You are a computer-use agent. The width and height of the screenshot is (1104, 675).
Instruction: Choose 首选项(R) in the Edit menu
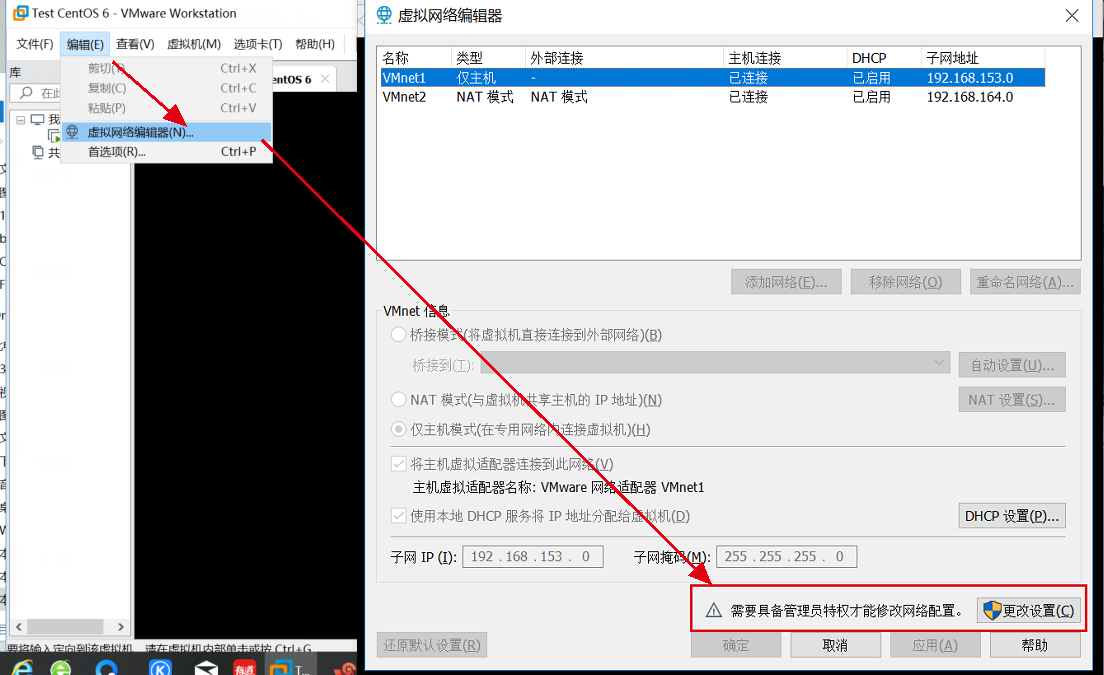pos(166,152)
